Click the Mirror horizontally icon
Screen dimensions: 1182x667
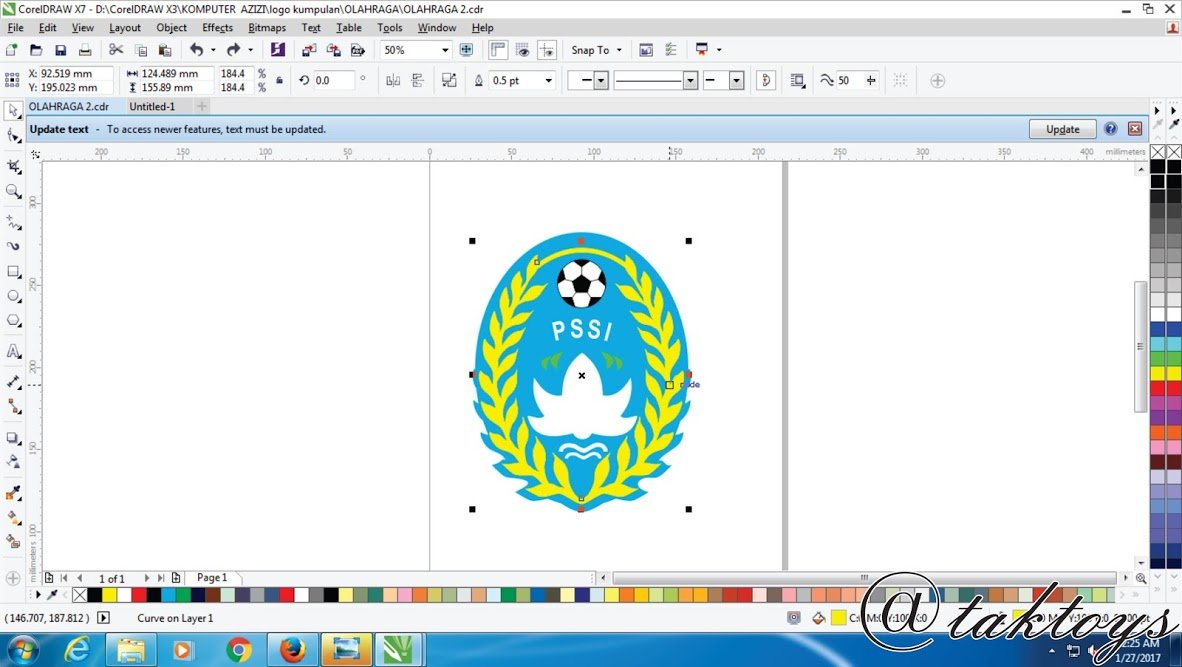(x=393, y=81)
